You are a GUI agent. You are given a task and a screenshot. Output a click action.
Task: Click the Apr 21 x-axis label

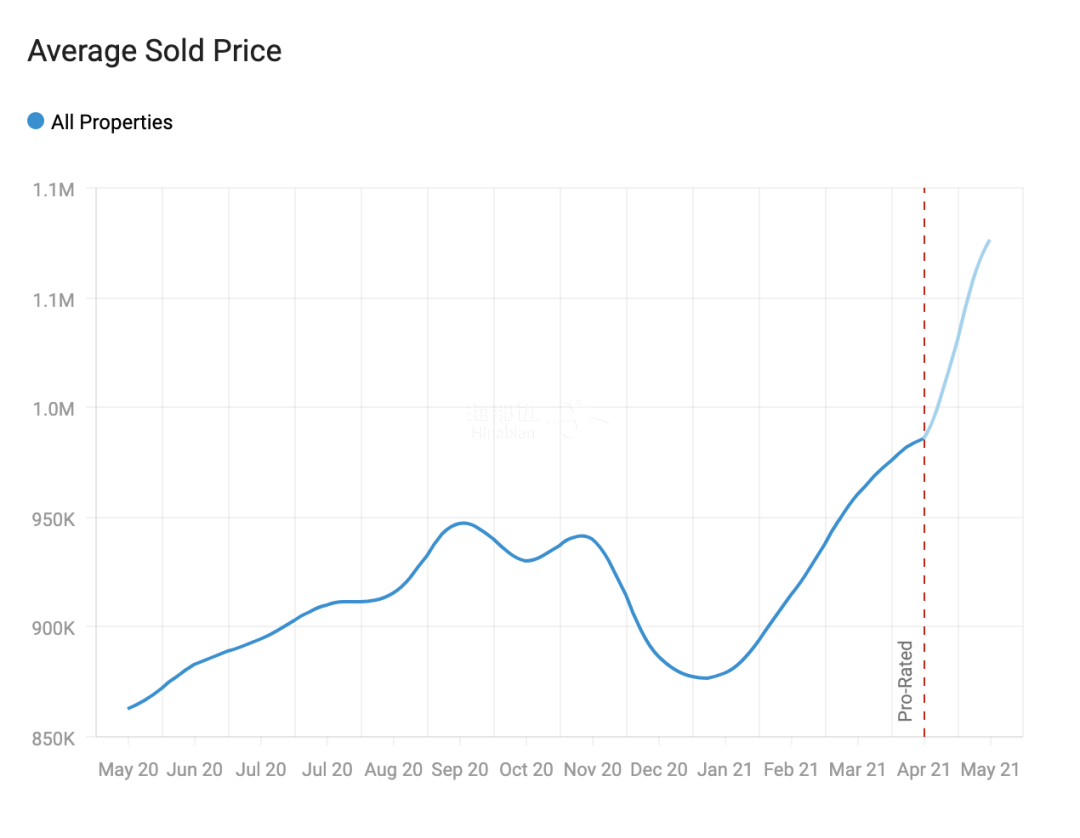tap(924, 770)
